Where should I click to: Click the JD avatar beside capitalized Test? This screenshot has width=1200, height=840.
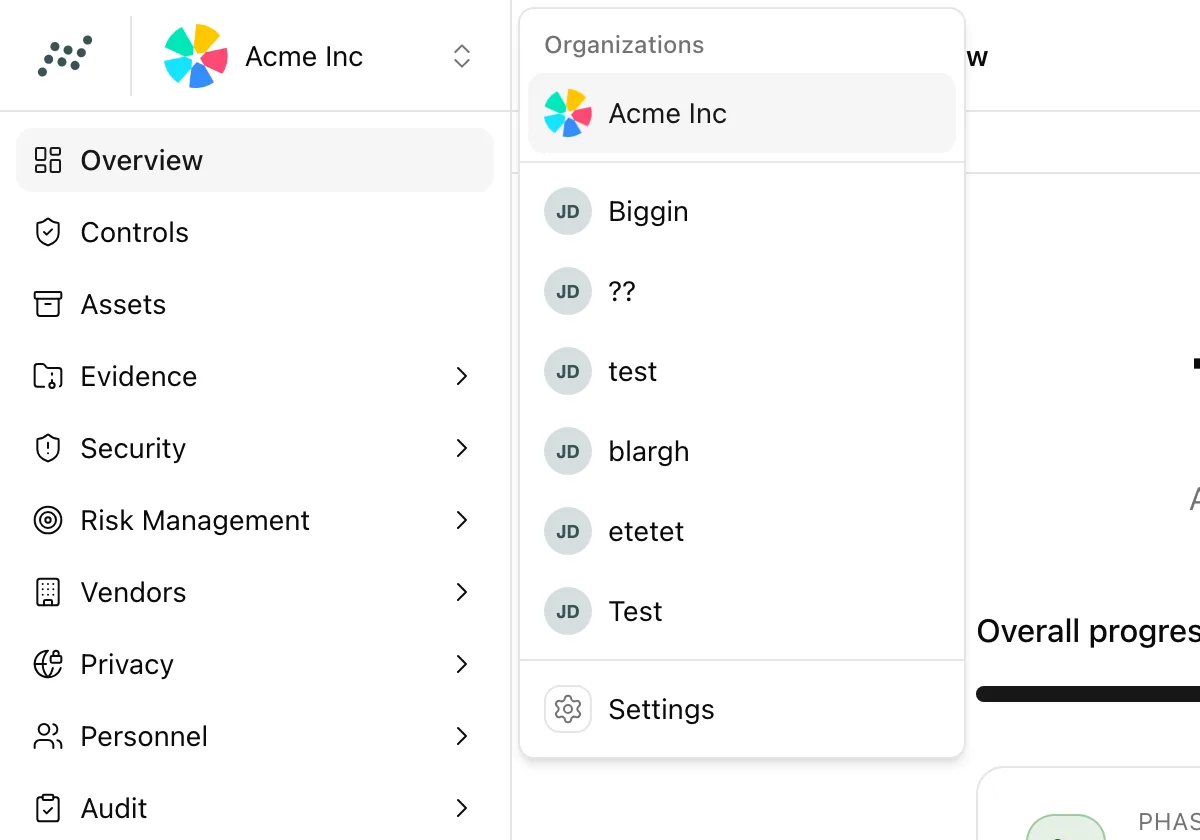(x=568, y=611)
